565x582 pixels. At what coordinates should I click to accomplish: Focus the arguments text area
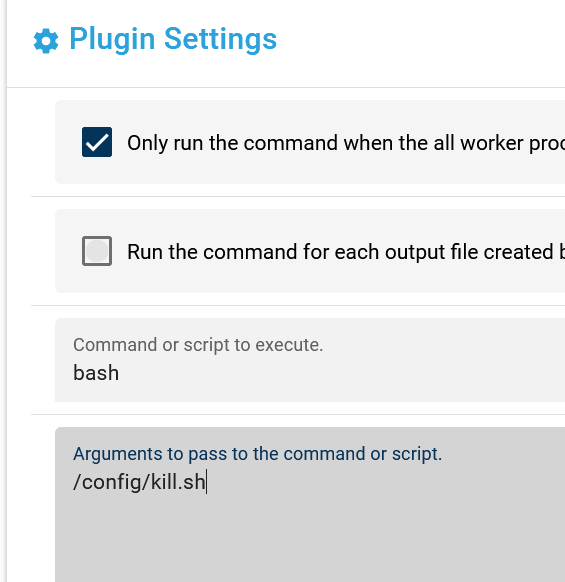[310, 505]
